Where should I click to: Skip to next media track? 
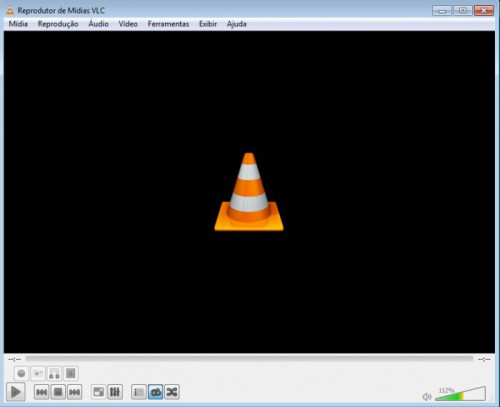(74, 392)
